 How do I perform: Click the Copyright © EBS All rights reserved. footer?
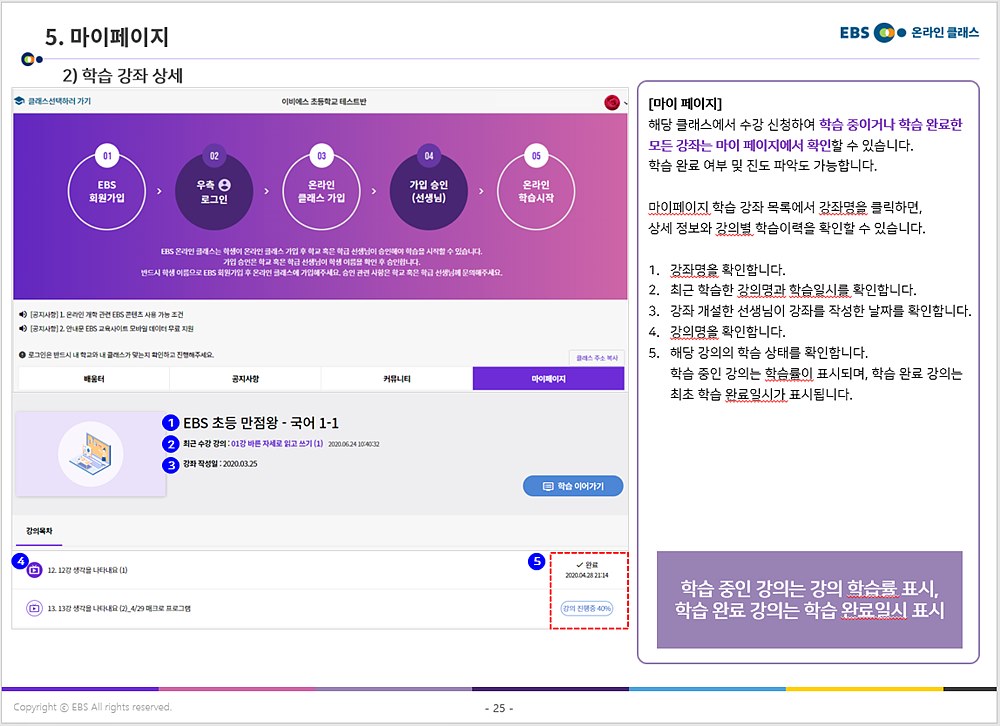(x=92, y=707)
